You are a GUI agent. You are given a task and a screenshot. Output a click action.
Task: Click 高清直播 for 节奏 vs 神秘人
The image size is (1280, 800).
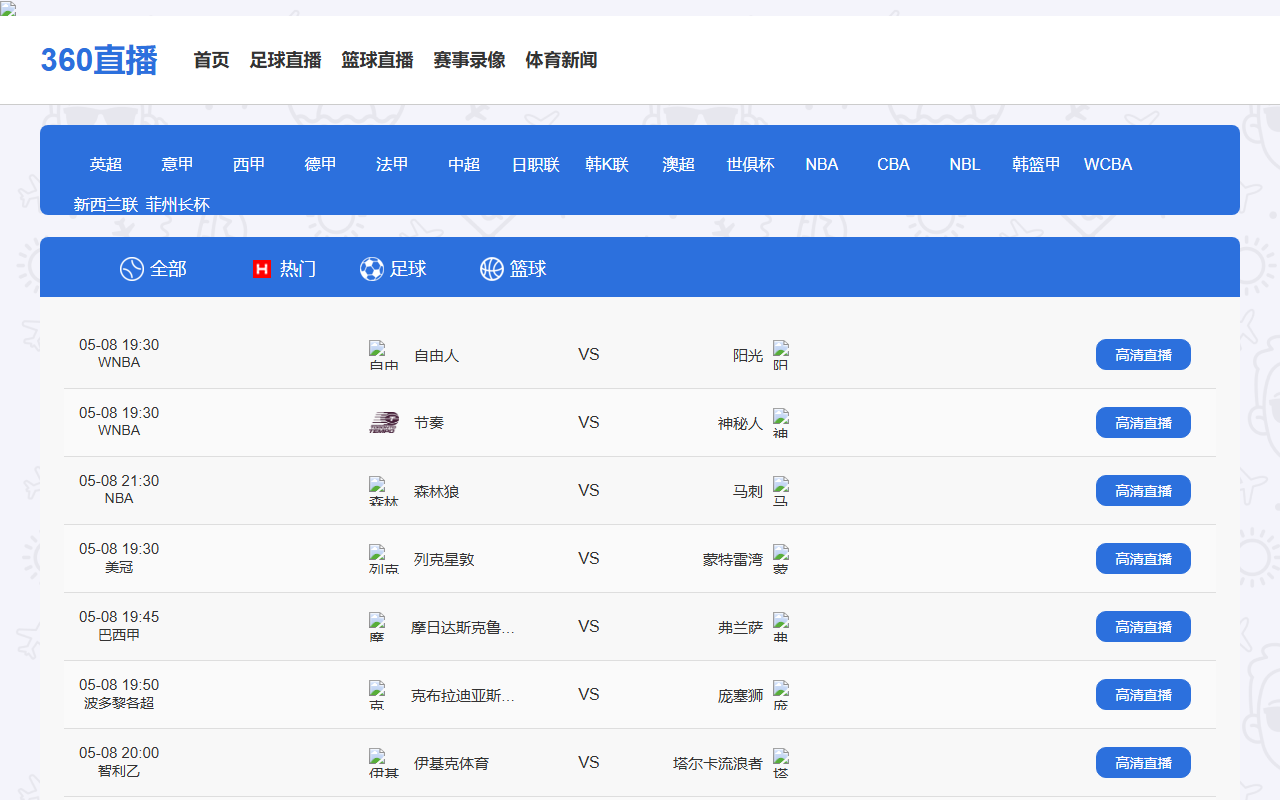coord(1143,423)
